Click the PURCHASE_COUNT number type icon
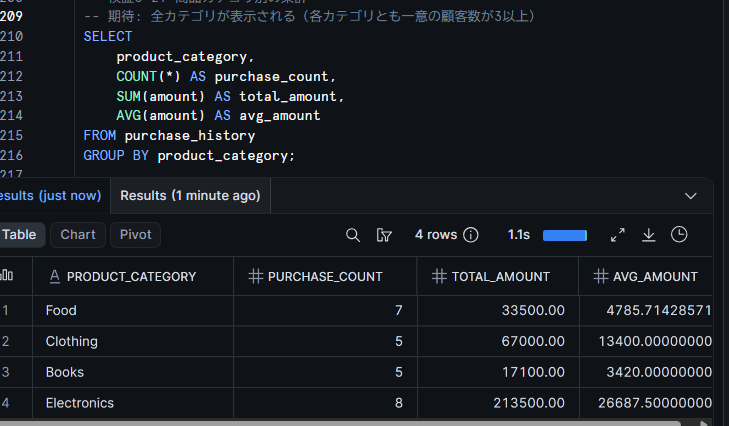The width and height of the screenshot is (729, 426). point(255,276)
